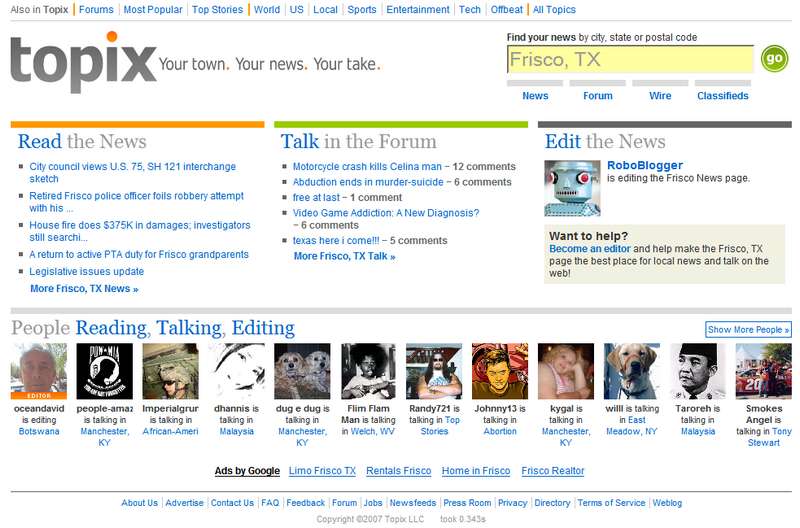The height and width of the screenshot is (528, 800).
Task: Open Taroreh's portrait avatar
Action: click(697, 371)
